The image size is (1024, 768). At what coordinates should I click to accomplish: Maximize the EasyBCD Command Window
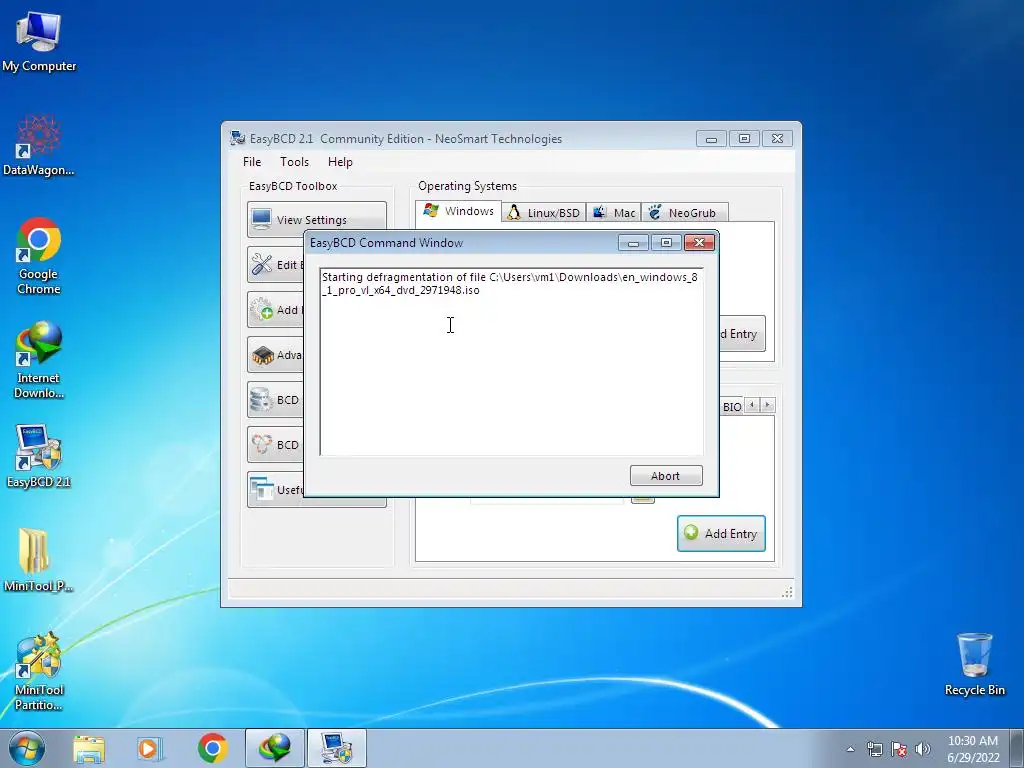[x=666, y=242]
